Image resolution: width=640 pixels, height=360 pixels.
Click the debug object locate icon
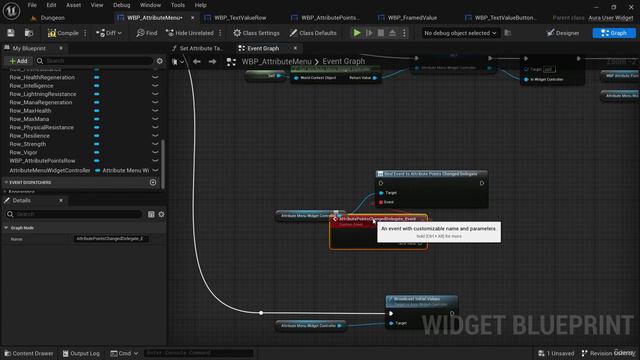point(508,33)
